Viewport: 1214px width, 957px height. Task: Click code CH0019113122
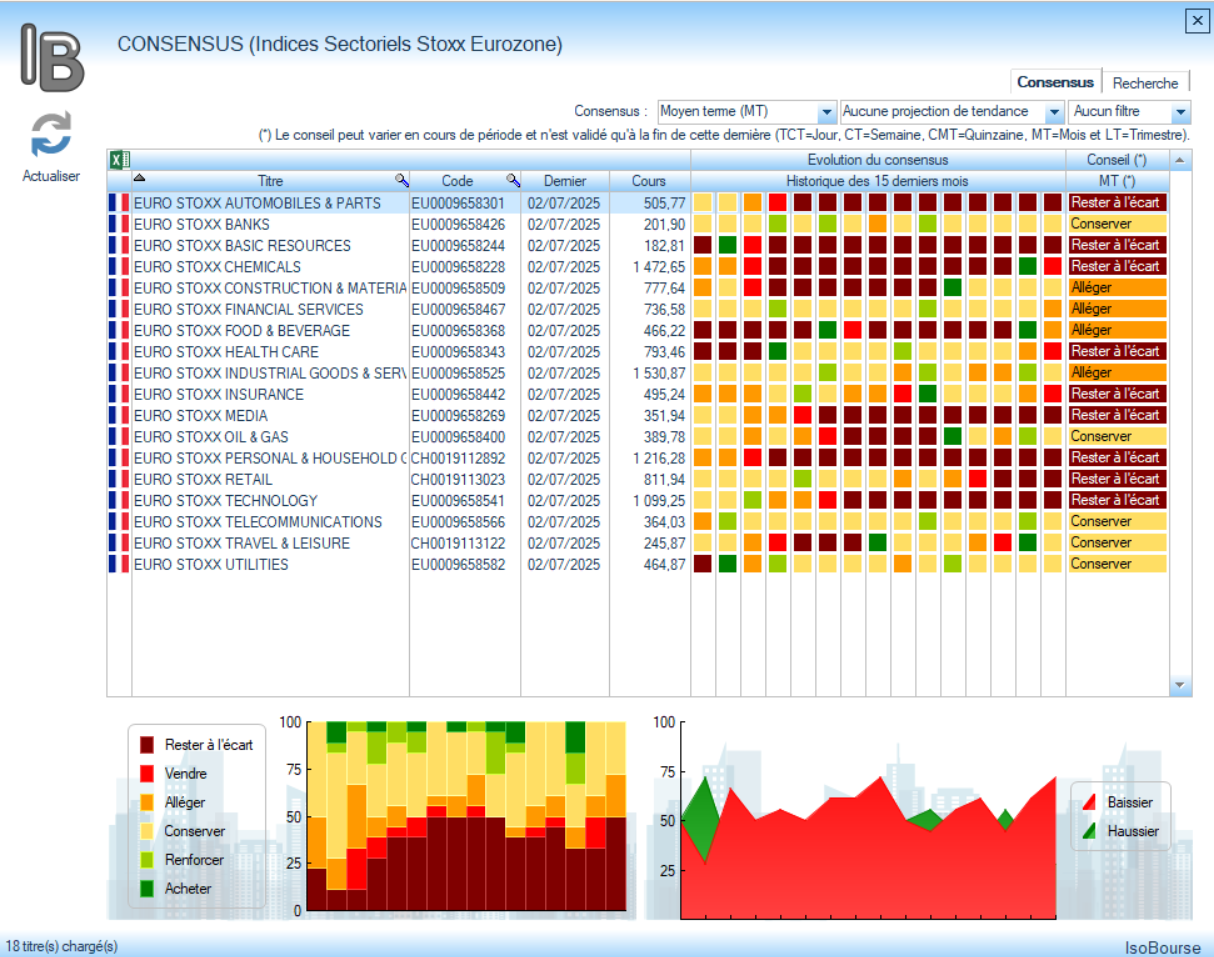pos(458,543)
